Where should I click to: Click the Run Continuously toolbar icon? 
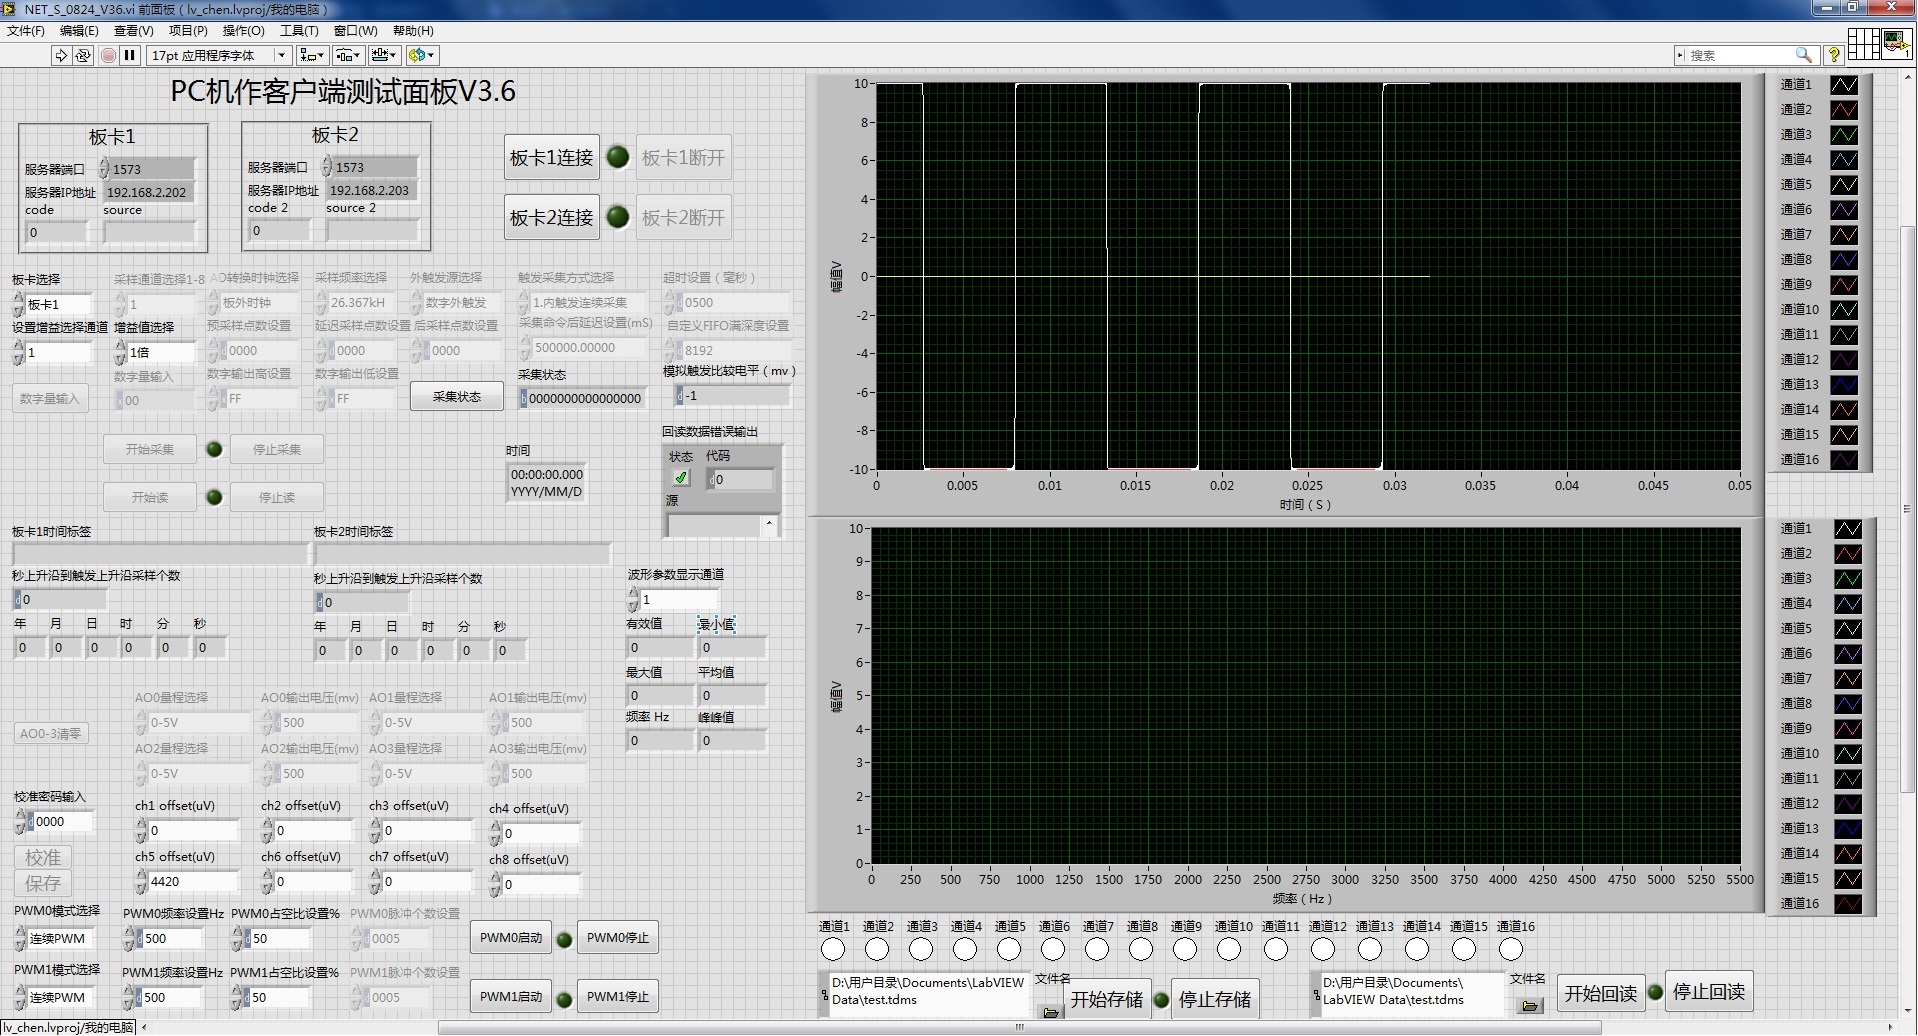tap(83, 55)
